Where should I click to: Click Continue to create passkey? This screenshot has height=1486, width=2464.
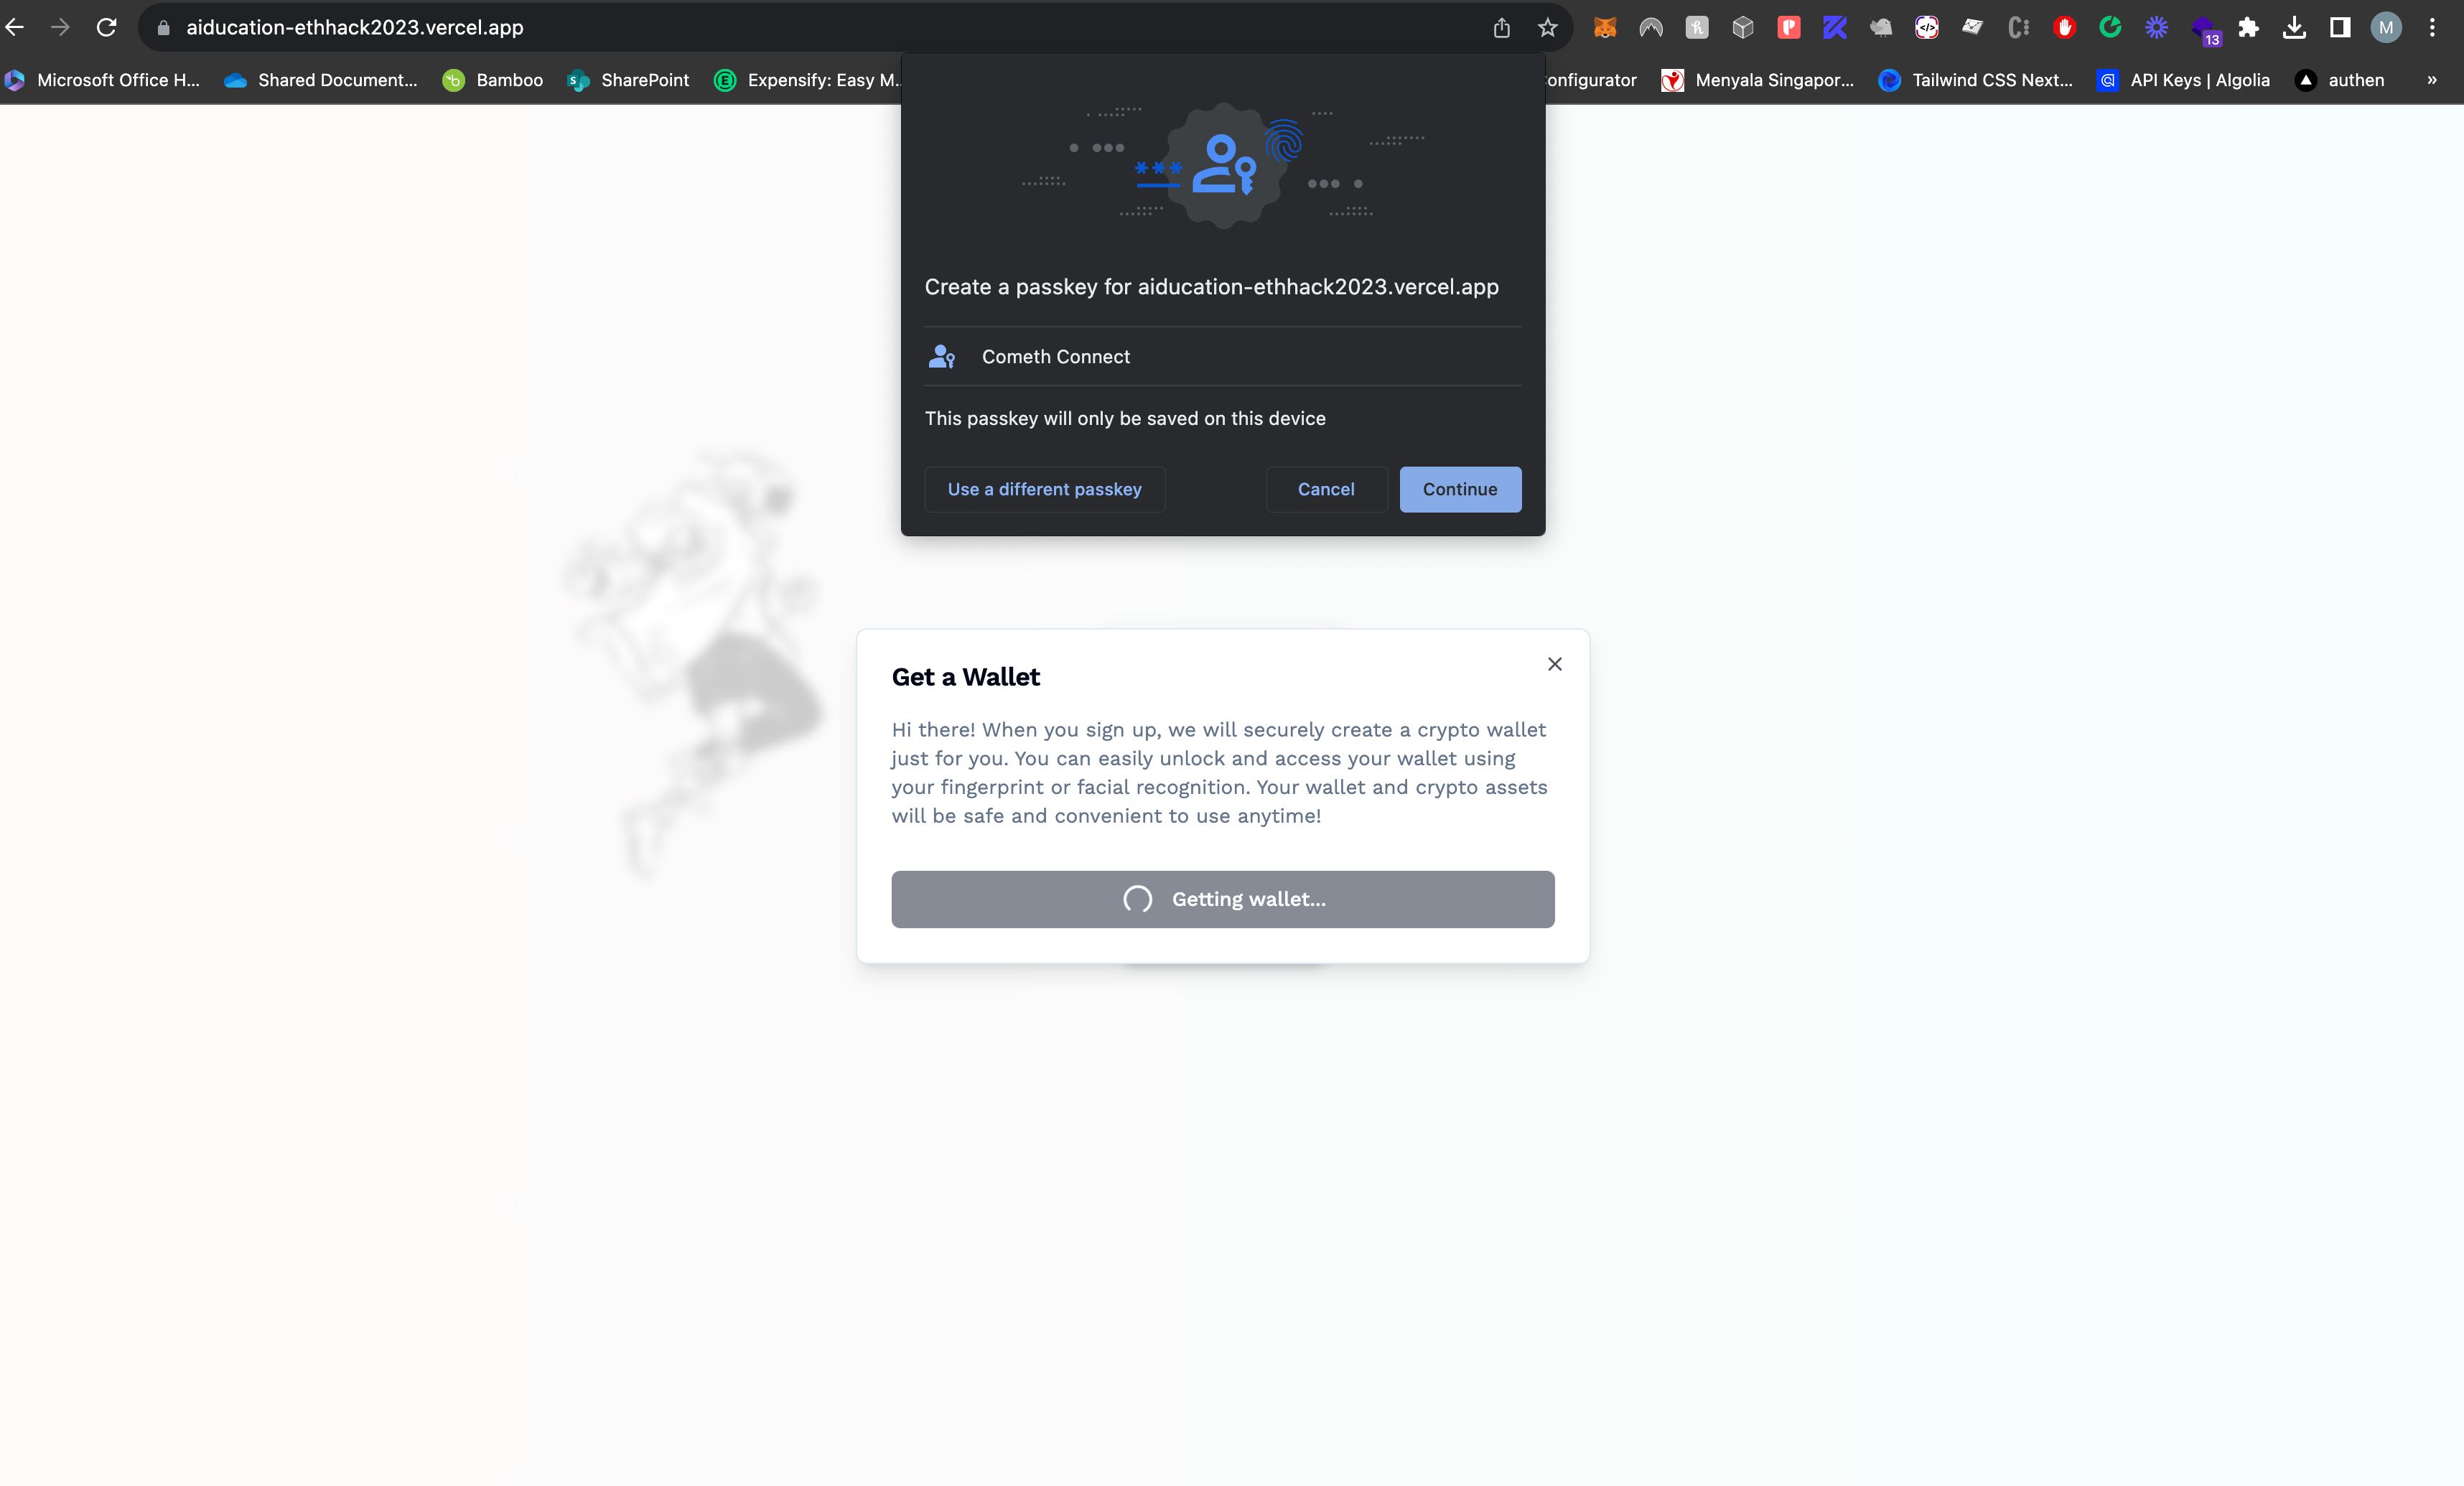(x=1459, y=487)
